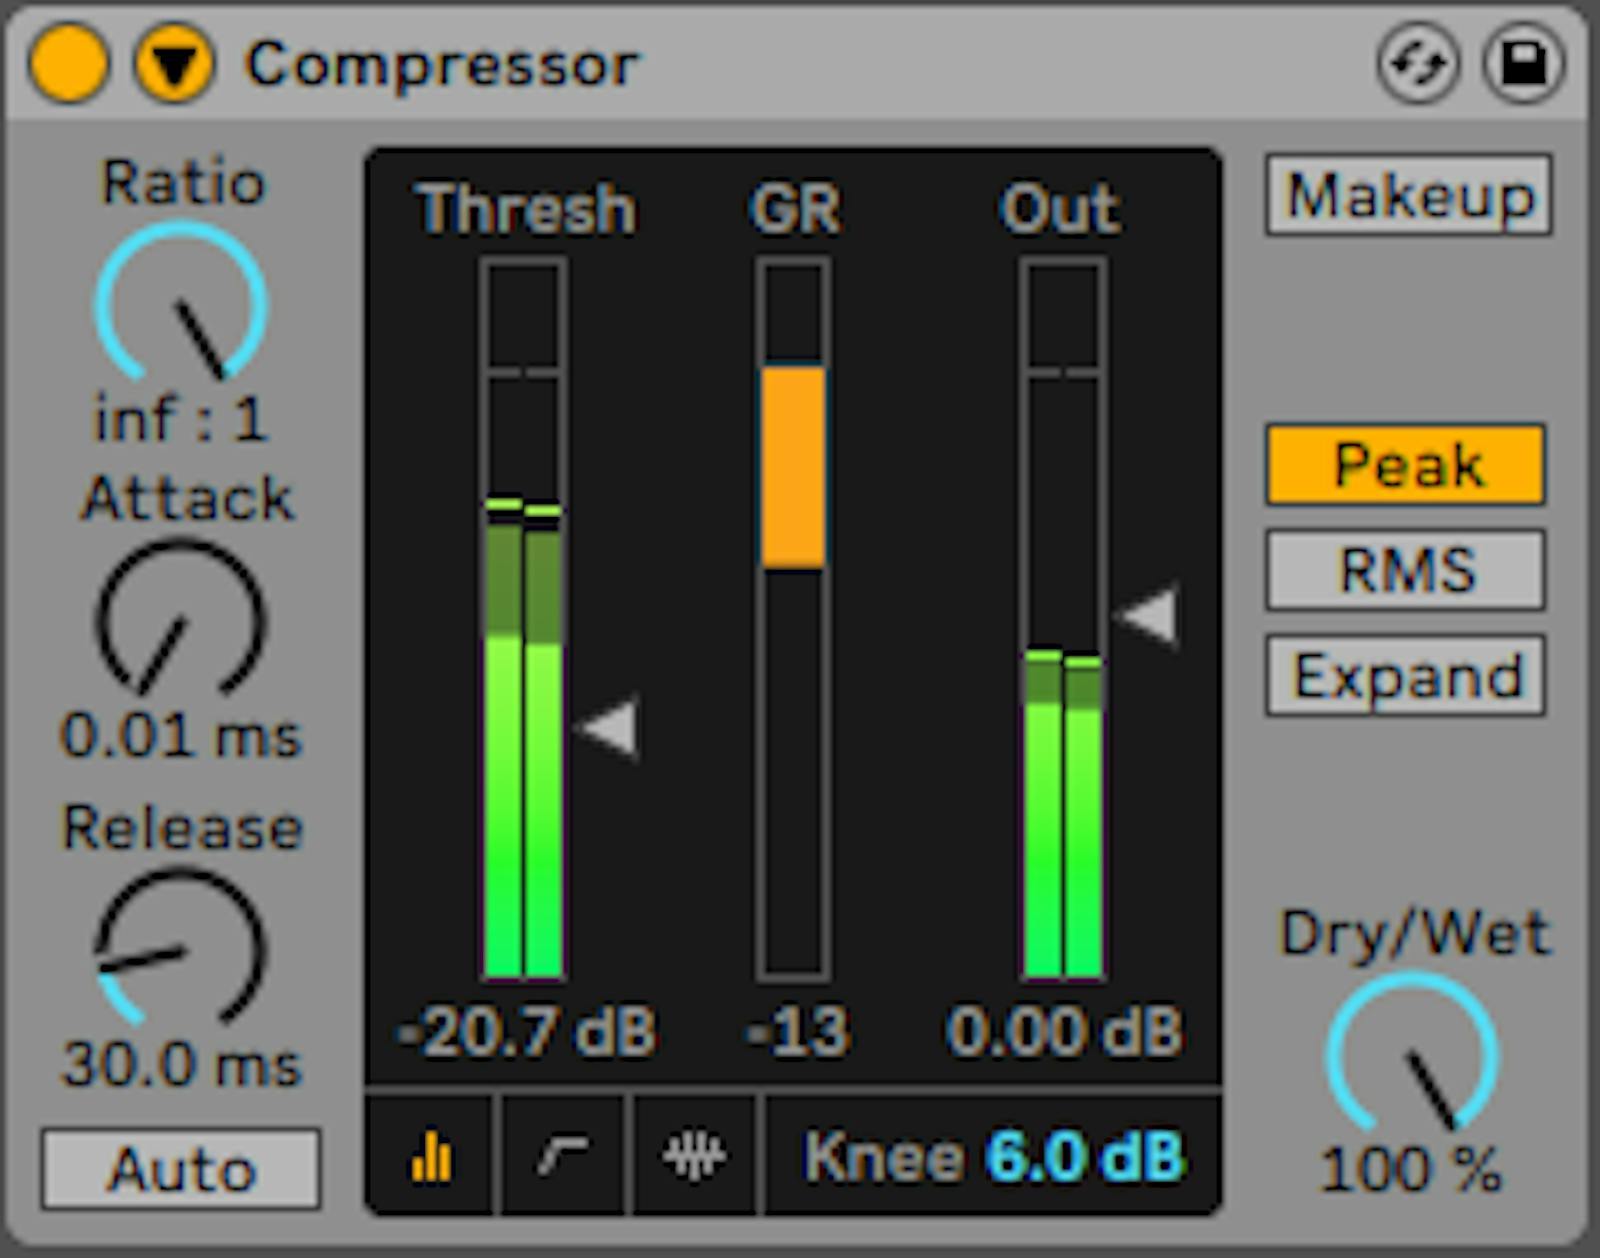Viewport: 1600px width, 1258px height.
Task: Click the 100 % dry/wet value
Action: pos(1411,1169)
